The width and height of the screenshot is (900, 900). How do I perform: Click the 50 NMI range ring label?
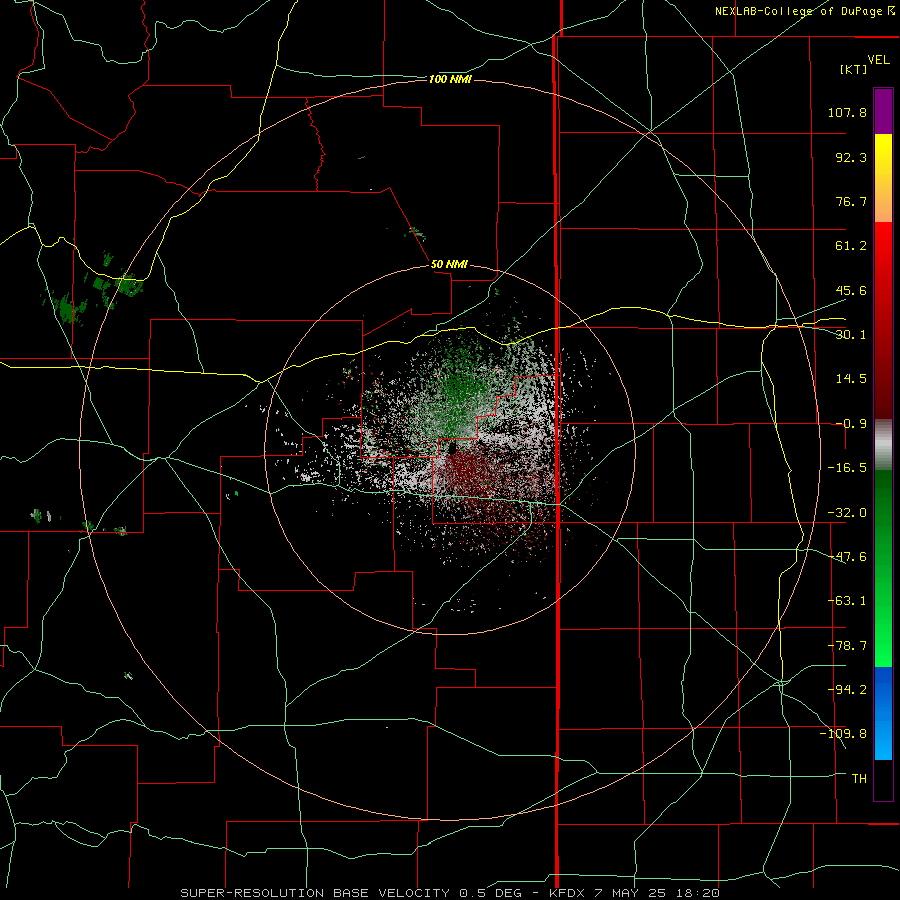[449, 264]
